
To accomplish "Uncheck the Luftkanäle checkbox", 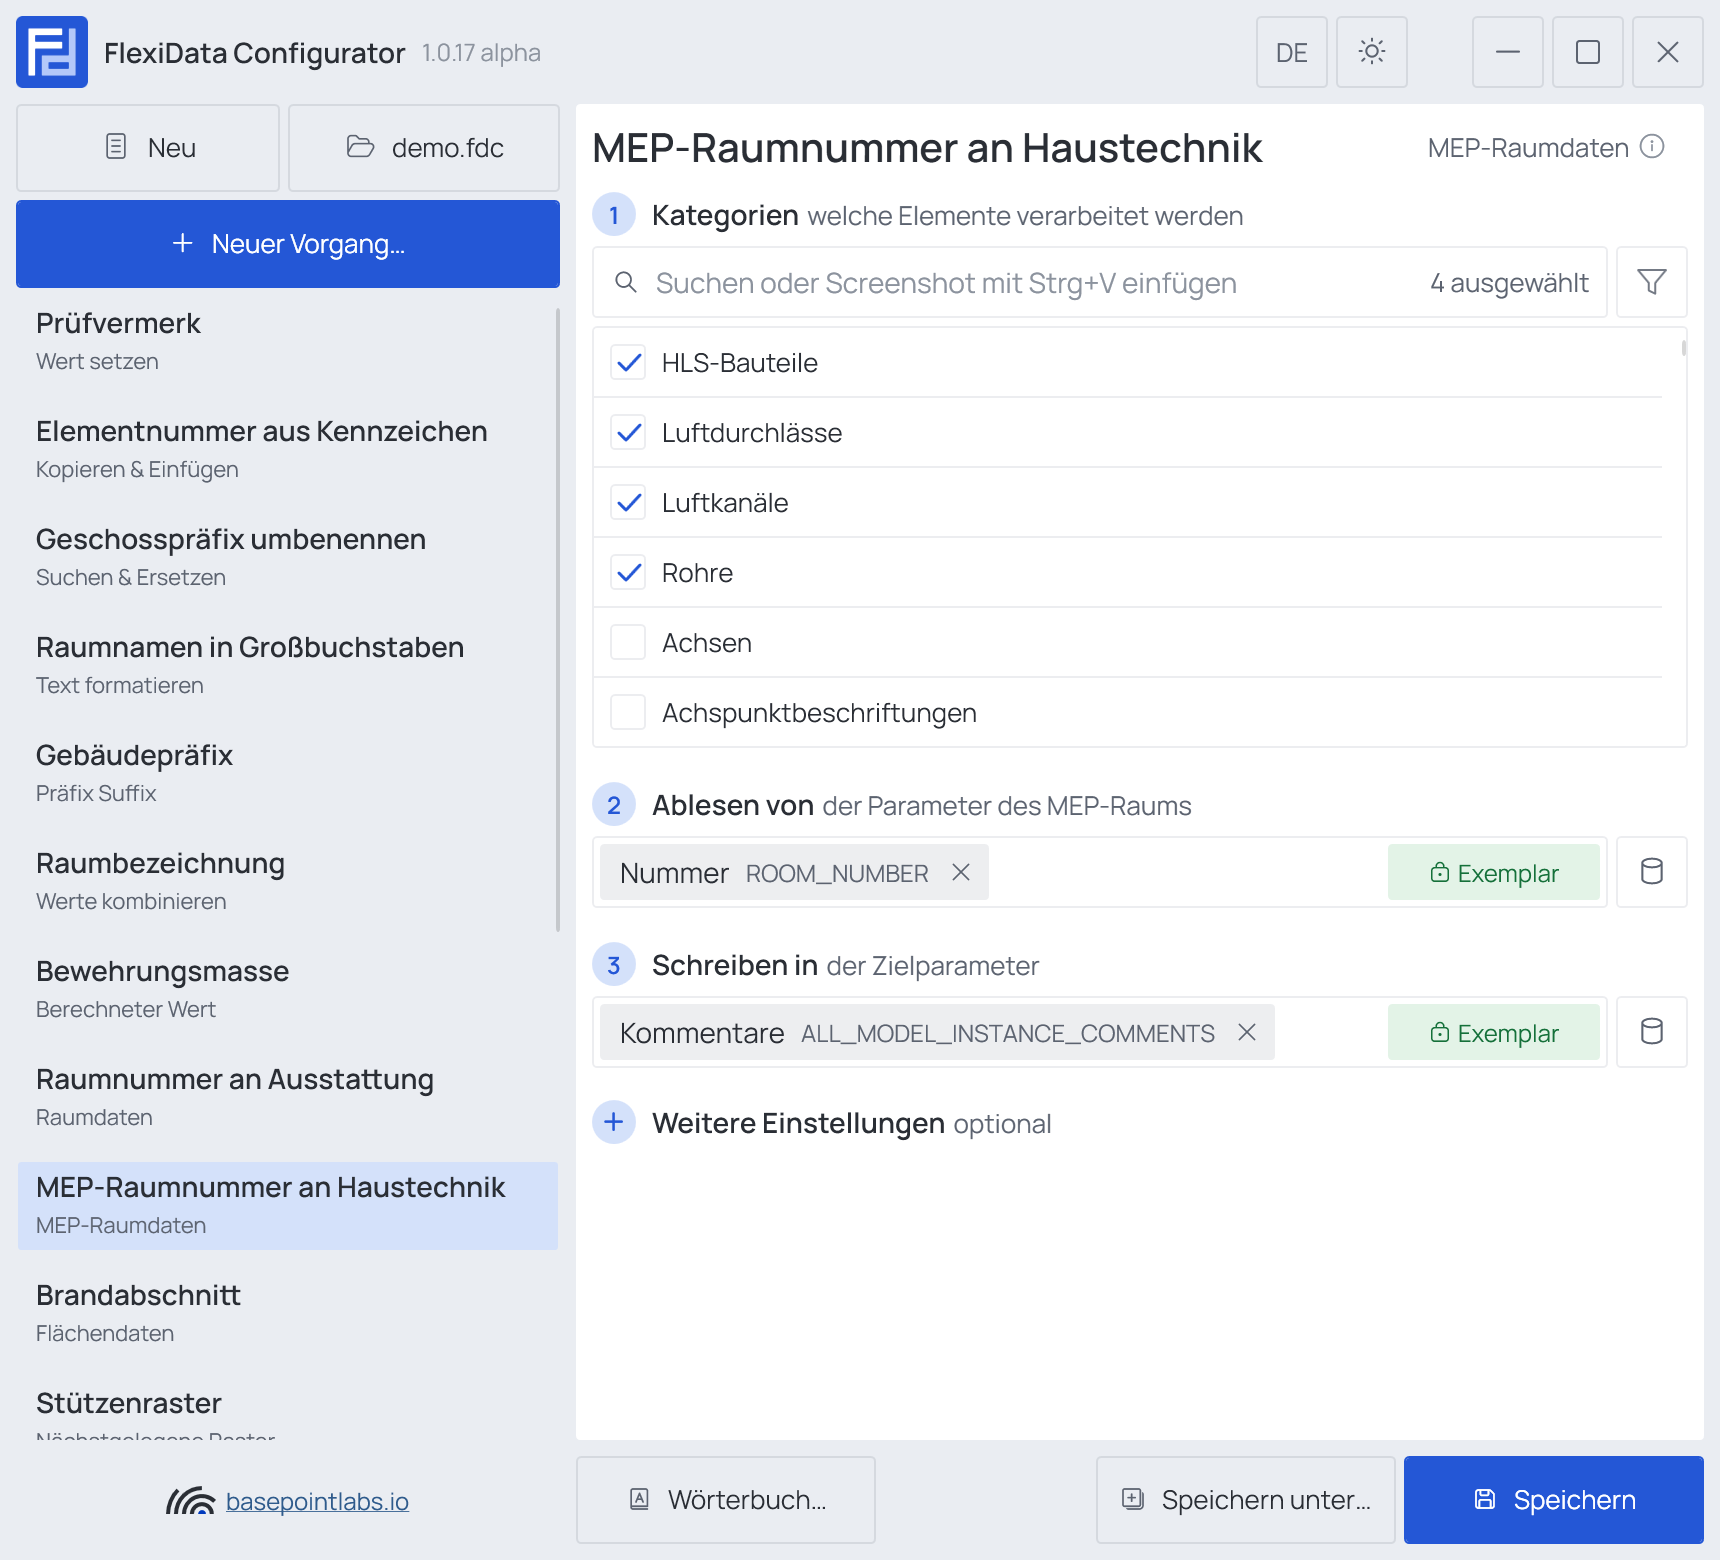I will 628,502.
